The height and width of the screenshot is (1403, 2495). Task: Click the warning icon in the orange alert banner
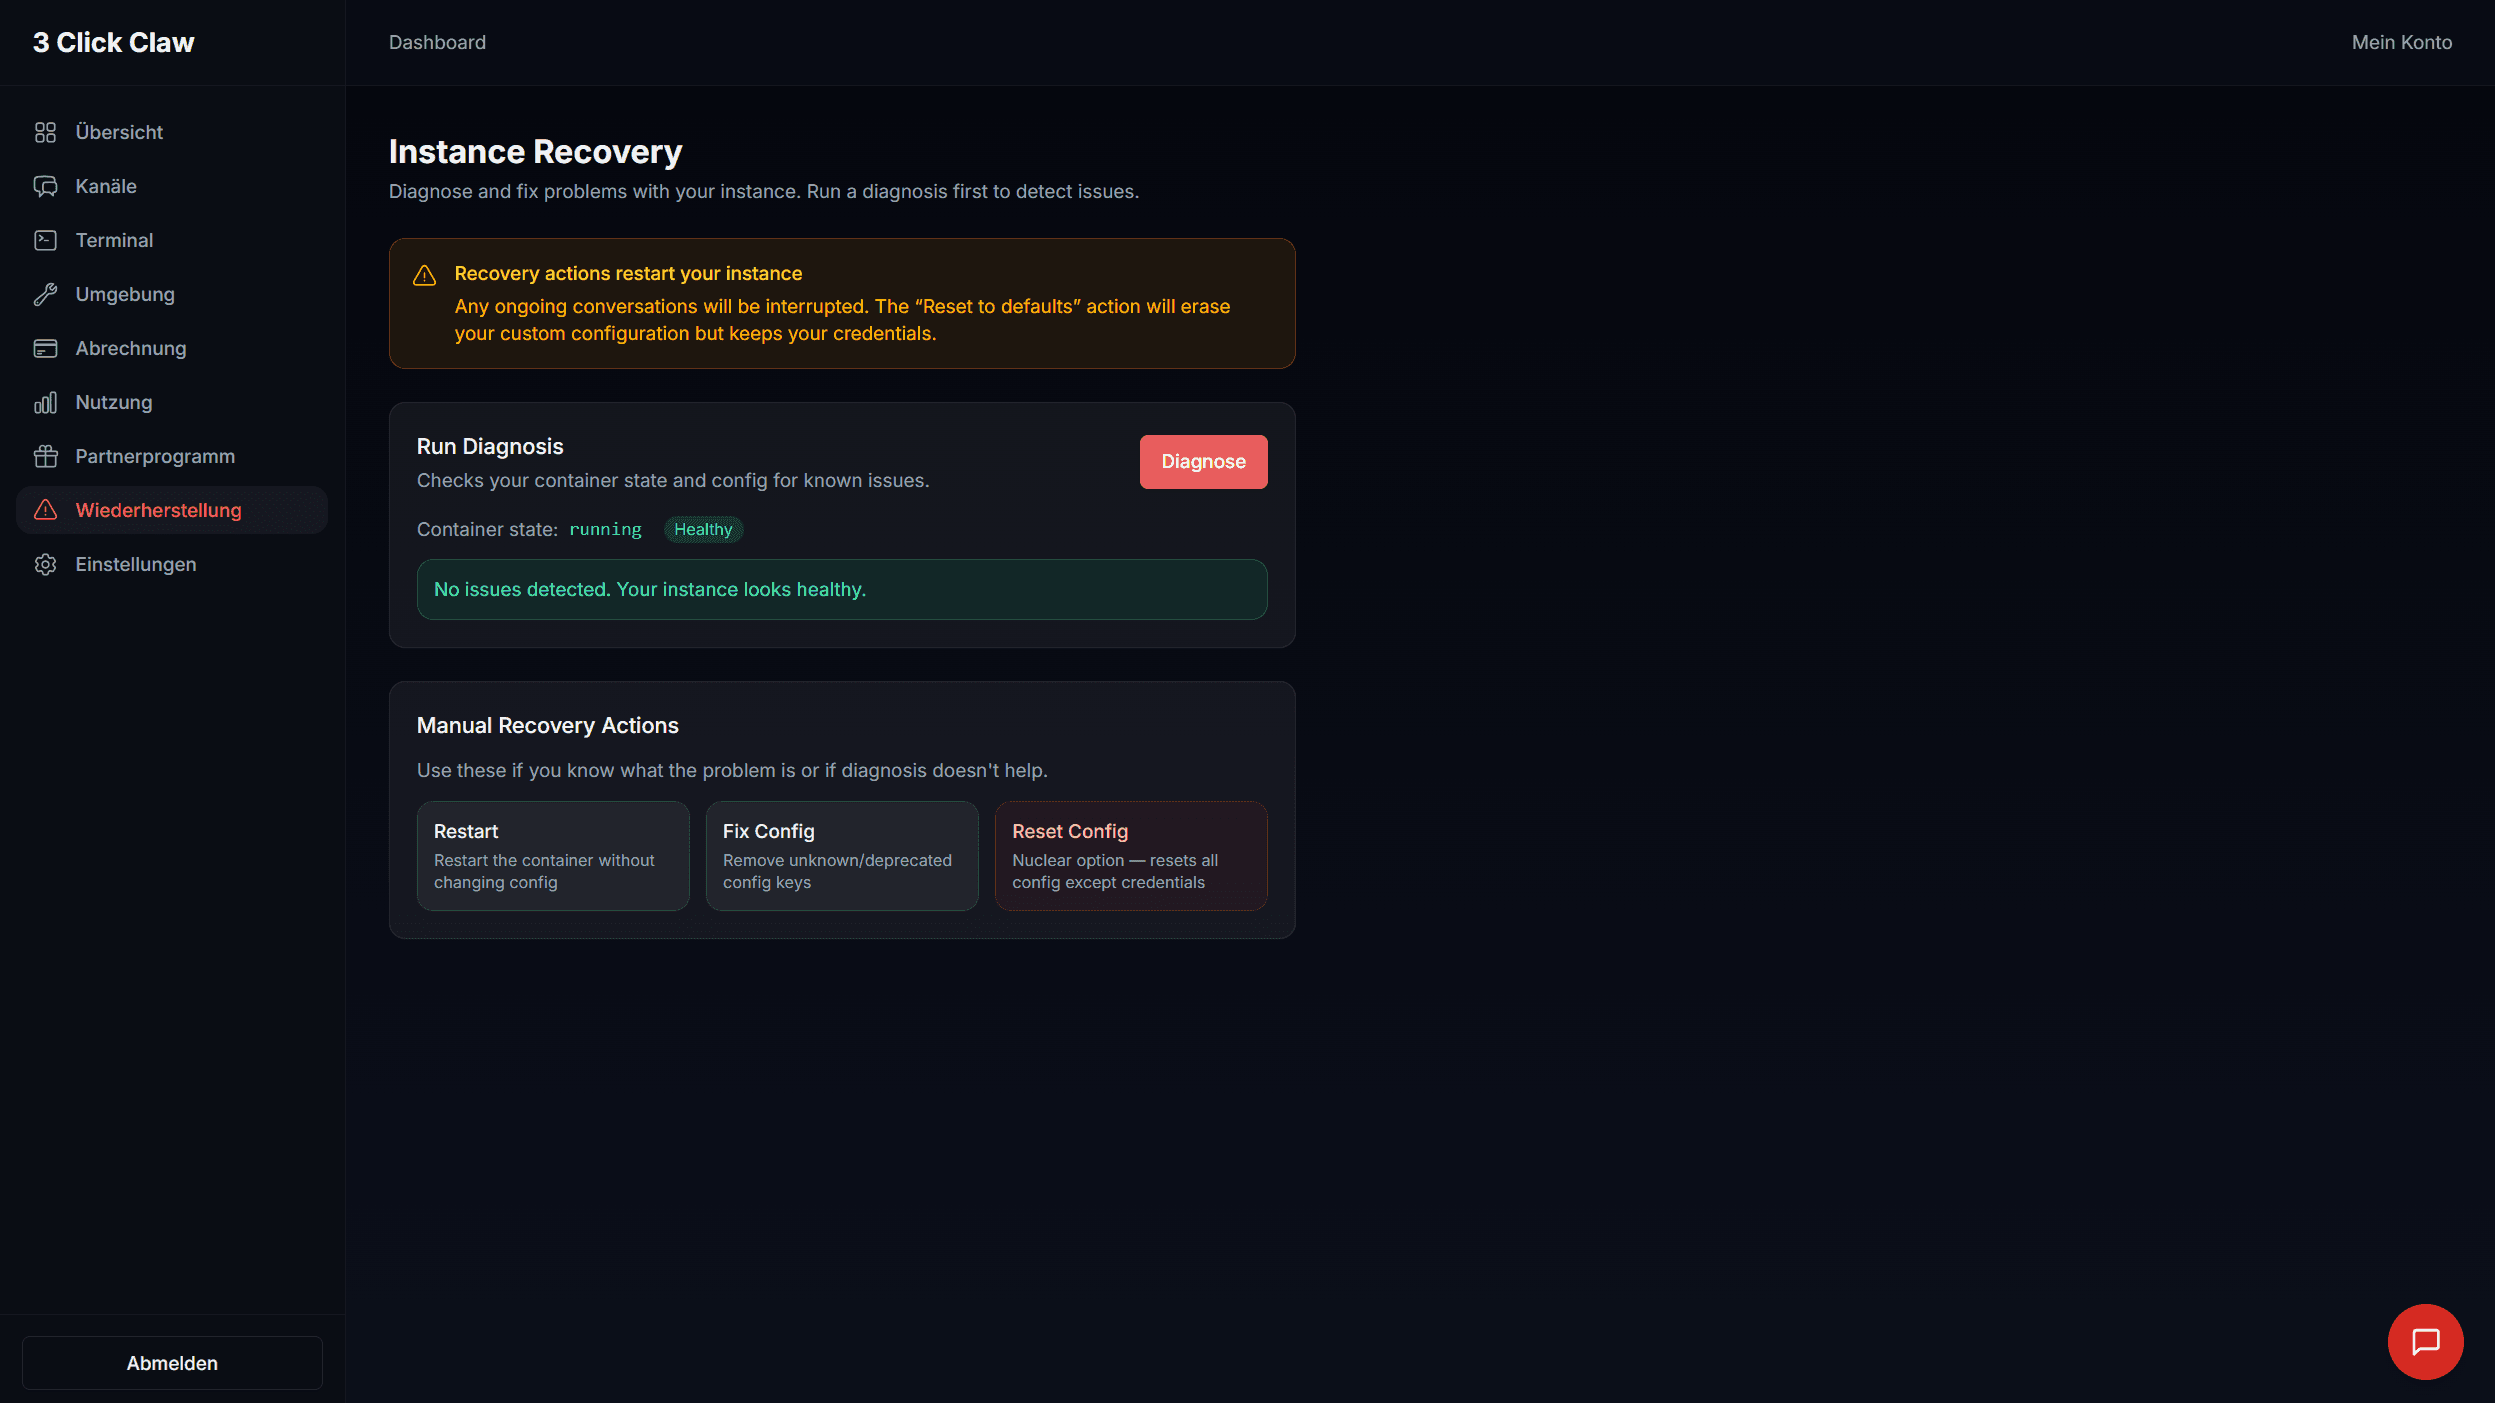coord(425,274)
